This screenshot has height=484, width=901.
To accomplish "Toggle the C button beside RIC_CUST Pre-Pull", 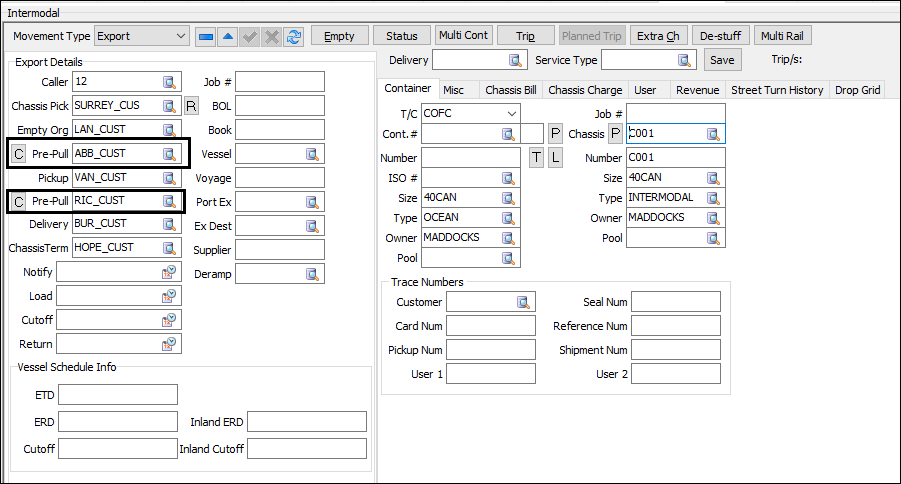I will [17, 202].
